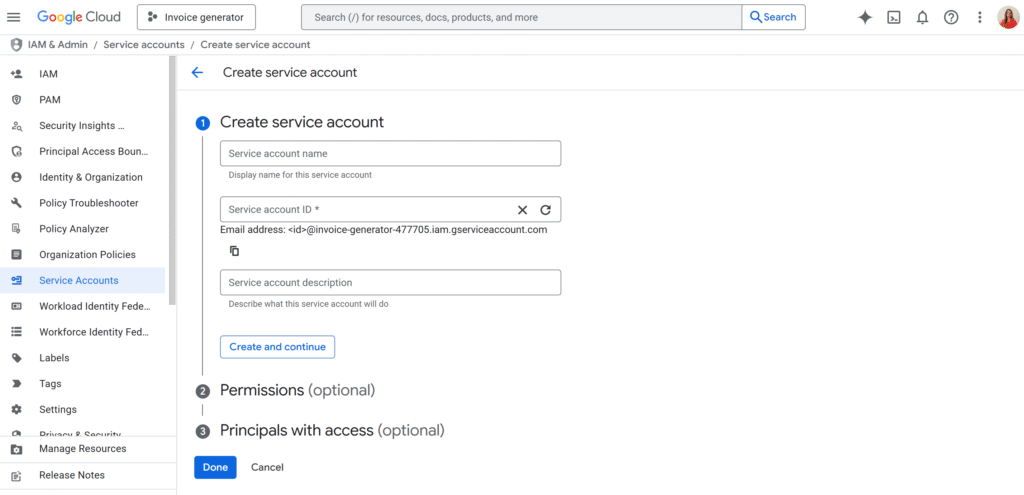Click the Service accounts breadcrumb link

point(144,45)
